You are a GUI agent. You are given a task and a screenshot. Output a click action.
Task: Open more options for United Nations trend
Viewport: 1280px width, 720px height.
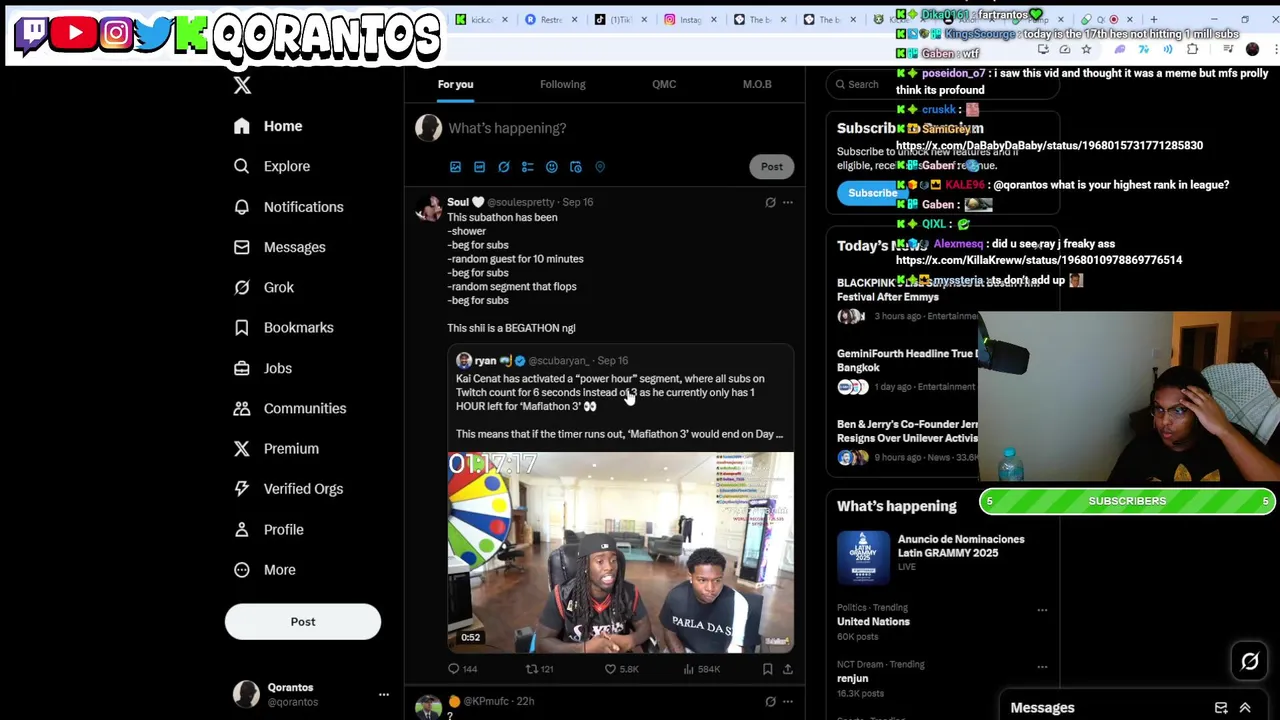(x=1042, y=609)
